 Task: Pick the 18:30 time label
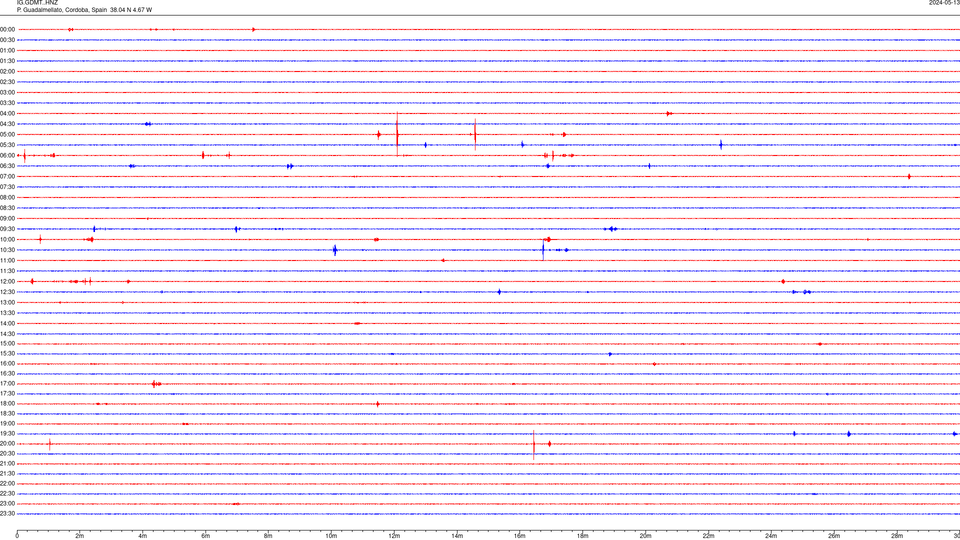[7, 413]
